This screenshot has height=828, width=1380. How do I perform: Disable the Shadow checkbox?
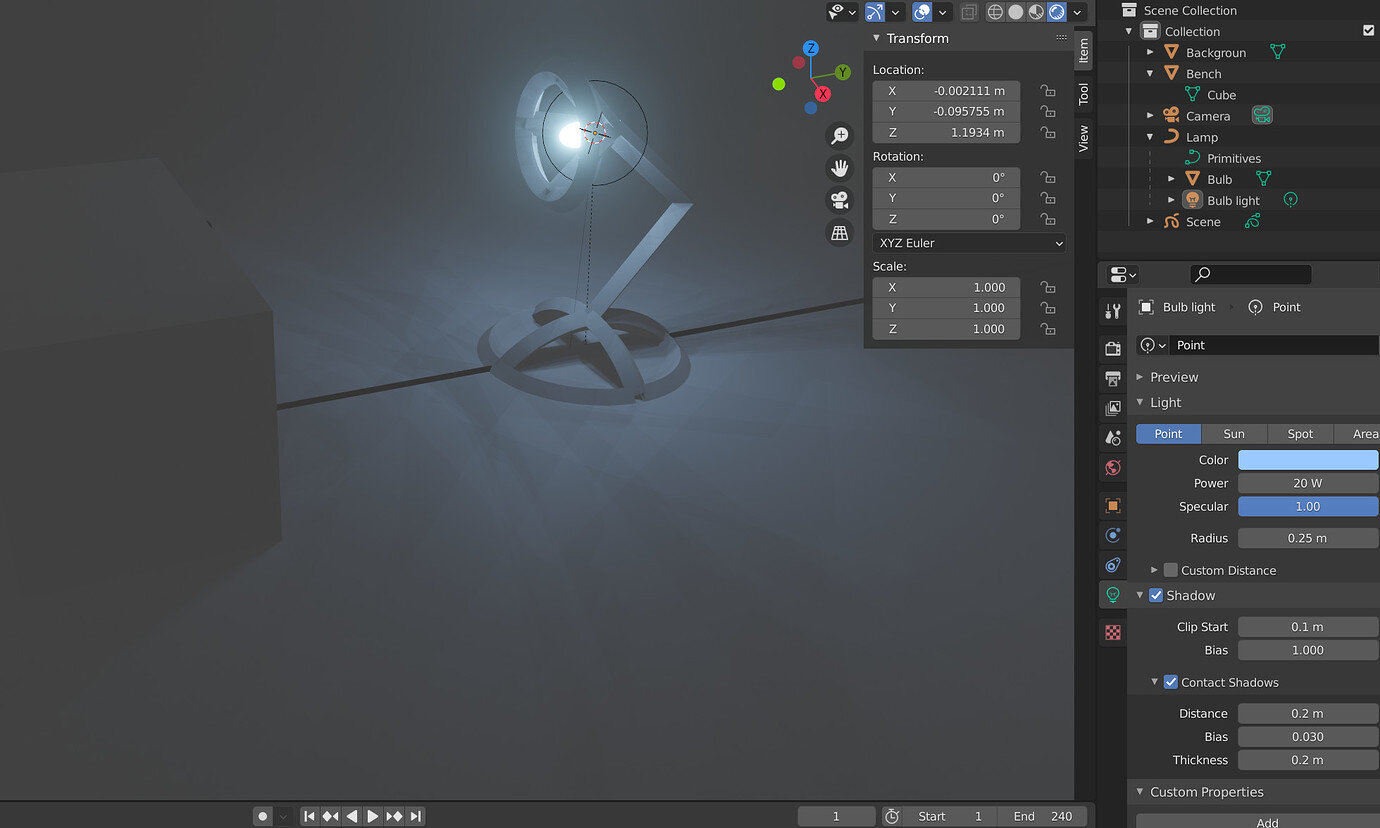tap(1156, 595)
